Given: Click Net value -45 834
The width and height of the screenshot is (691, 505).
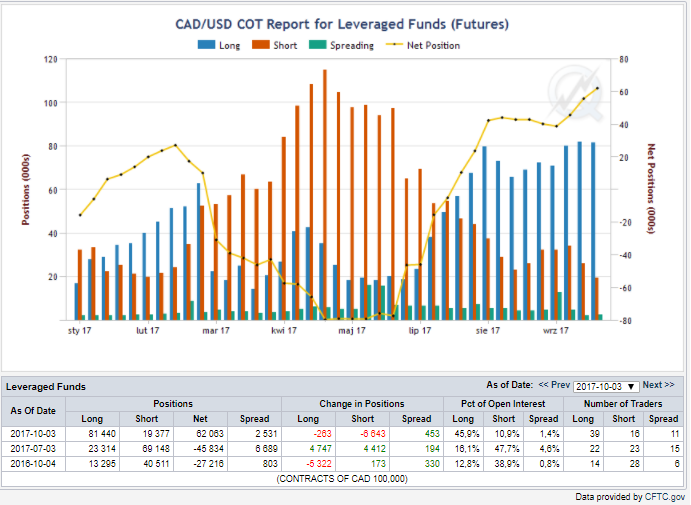Looking at the screenshot, I should (208, 449).
